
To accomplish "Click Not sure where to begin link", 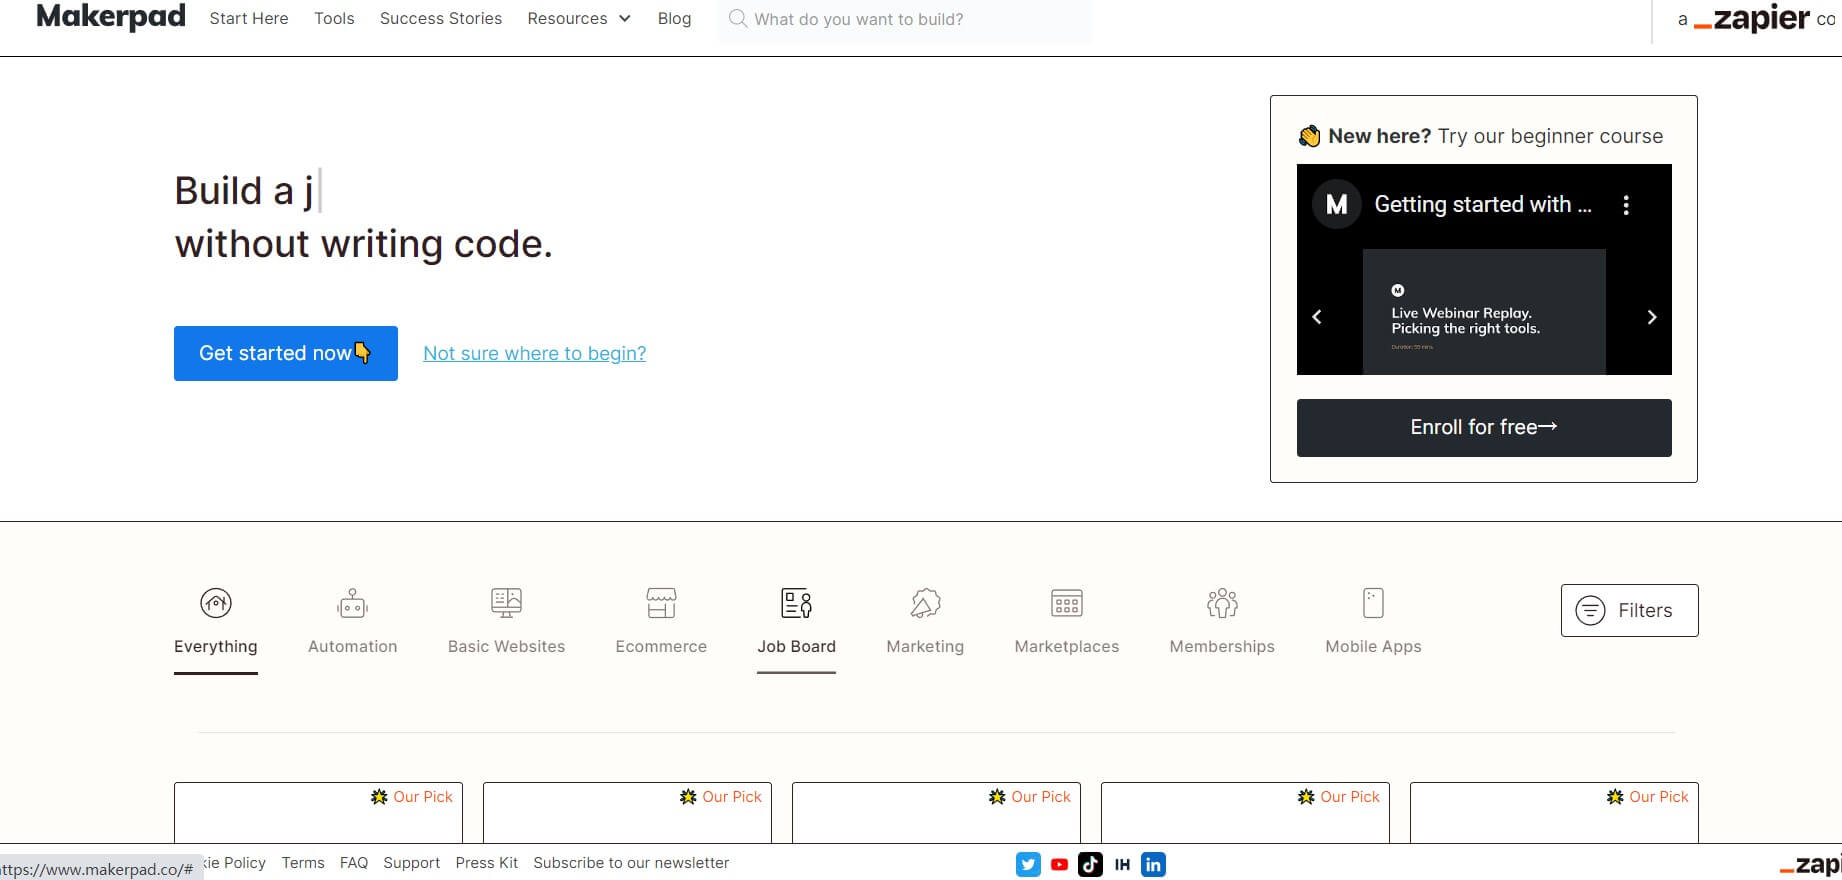I will click(x=535, y=353).
